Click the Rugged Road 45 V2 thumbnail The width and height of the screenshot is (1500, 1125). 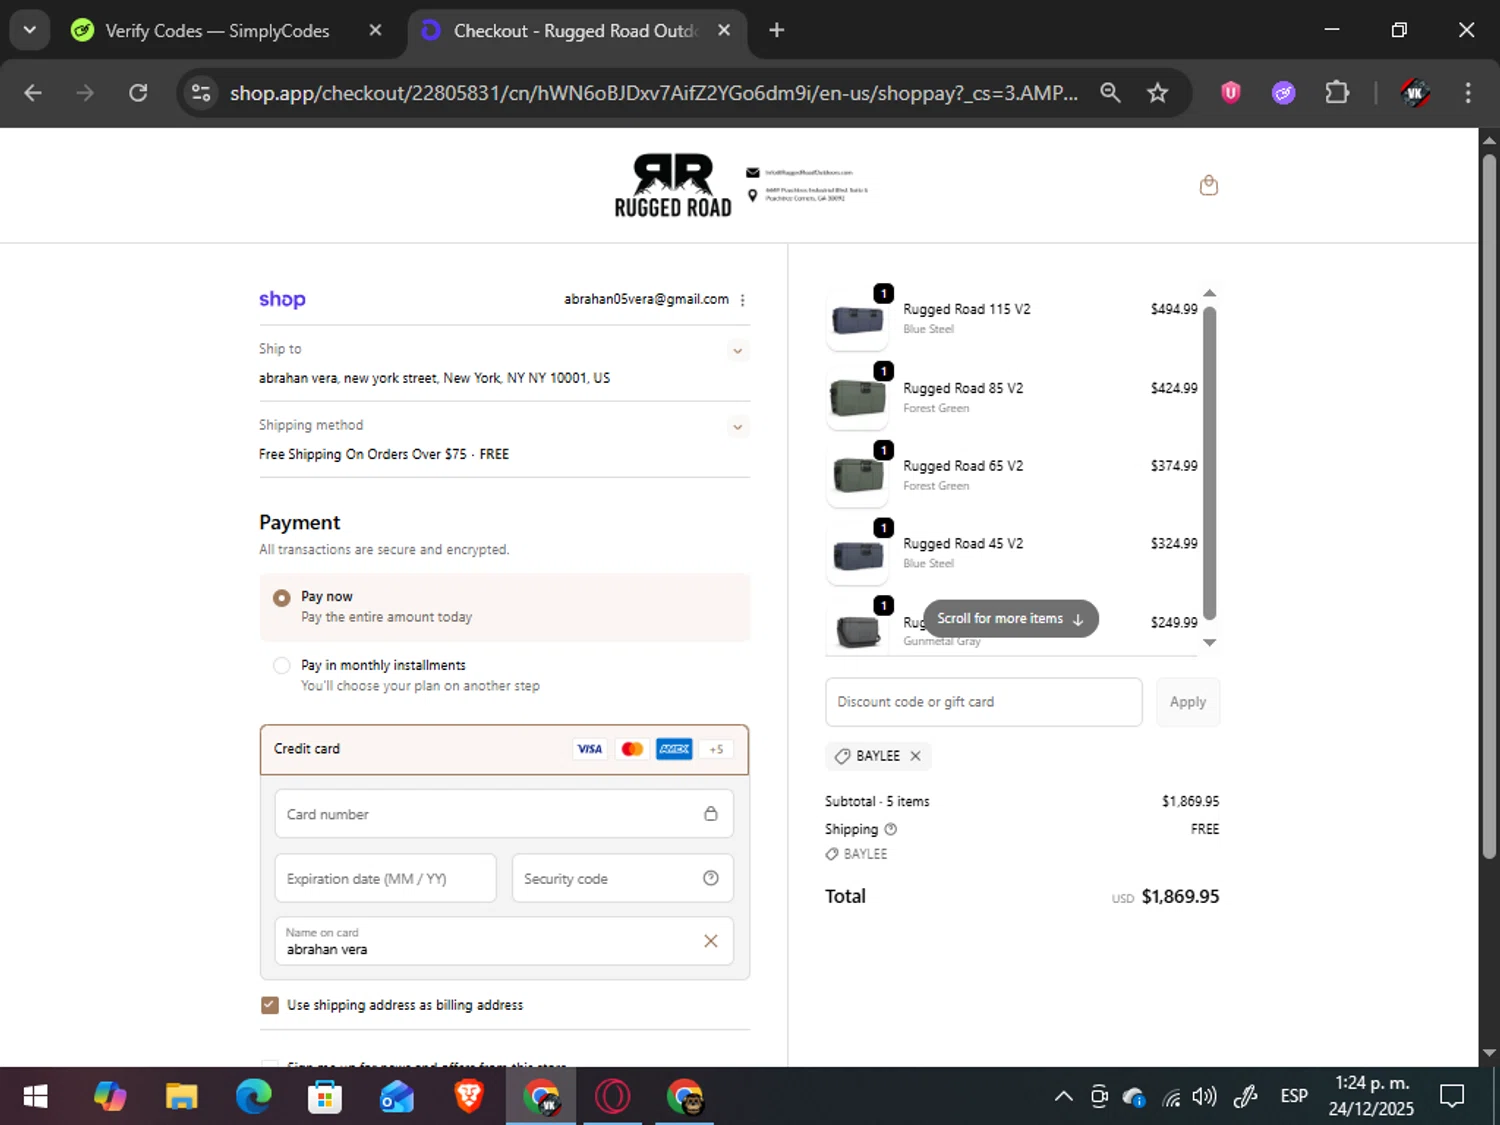857,554
